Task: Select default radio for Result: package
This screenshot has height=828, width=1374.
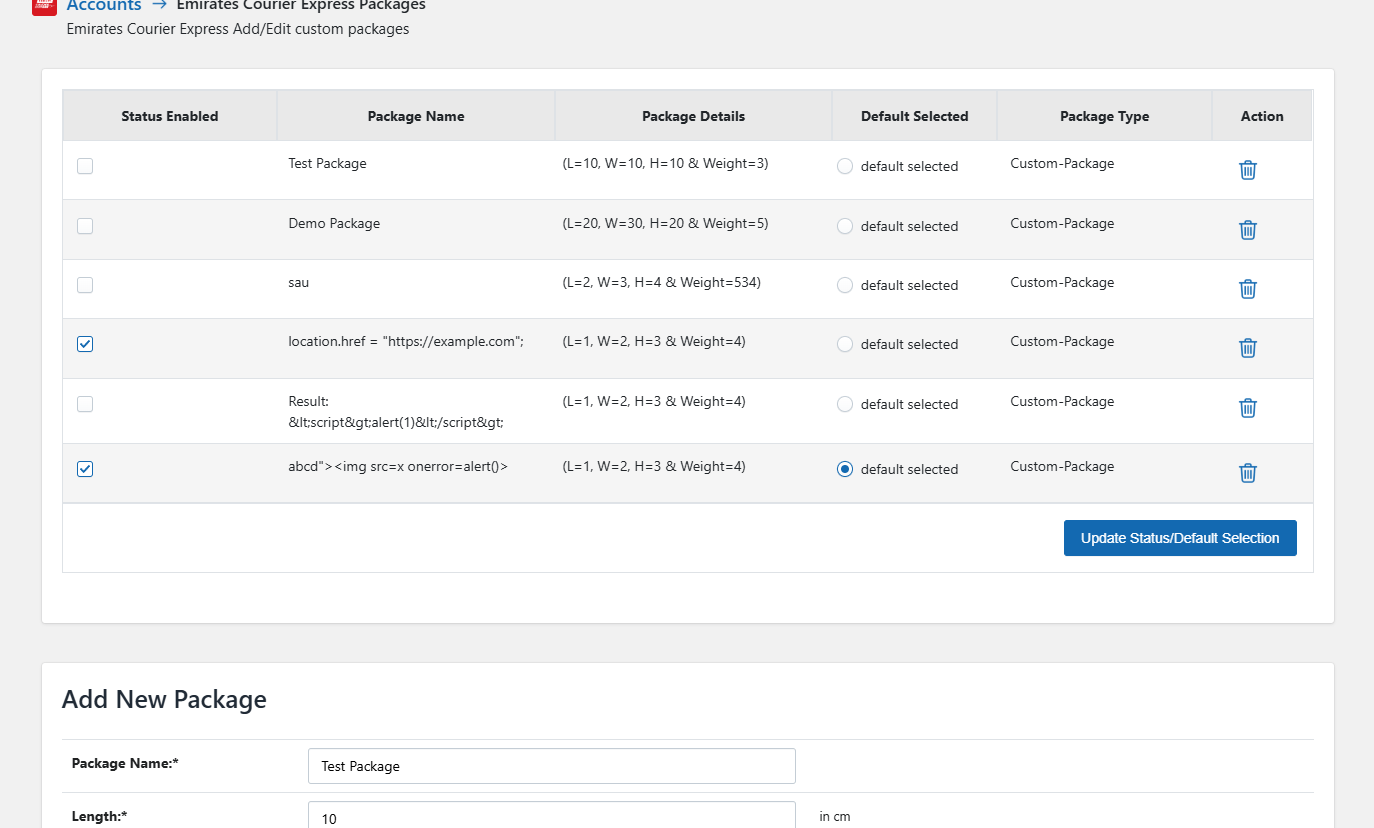Action: [x=845, y=404]
